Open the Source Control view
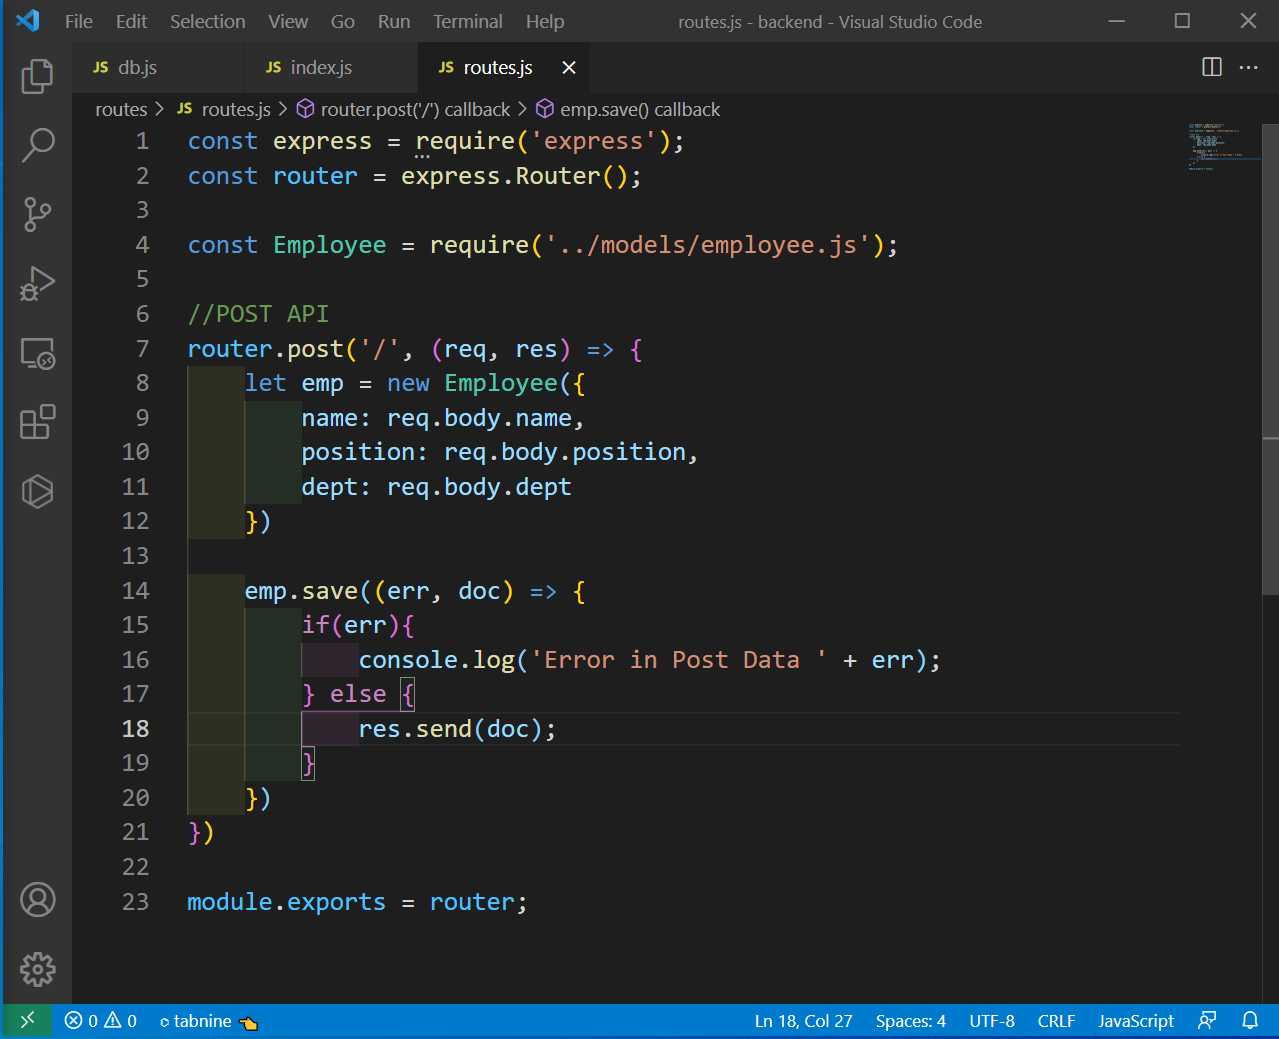This screenshot has height=1039, width=1279. tap(37, 214)
